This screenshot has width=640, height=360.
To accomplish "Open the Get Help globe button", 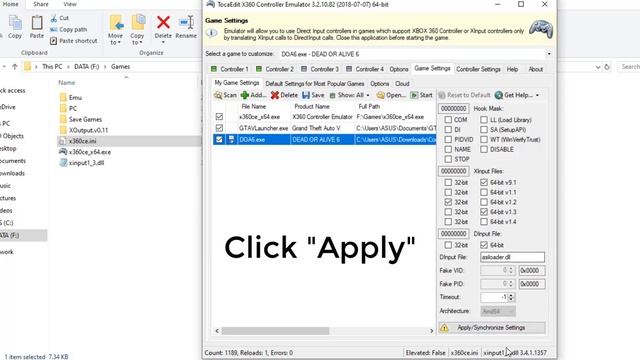I will (513, 95).
